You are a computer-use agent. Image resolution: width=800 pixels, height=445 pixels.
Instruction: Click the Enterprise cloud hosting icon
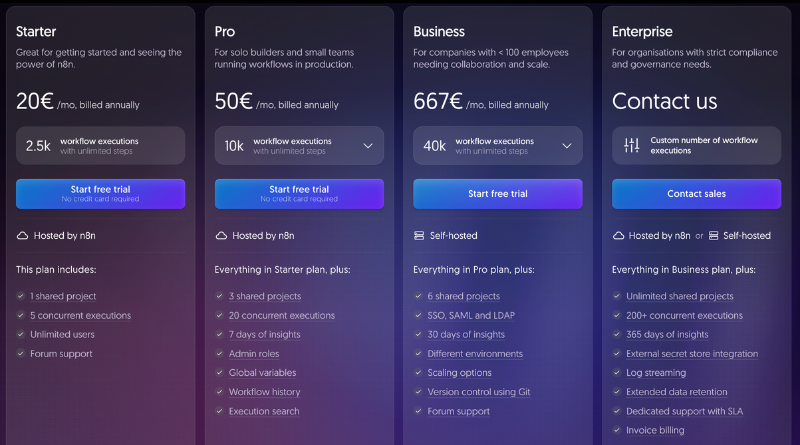pos(619,236)
